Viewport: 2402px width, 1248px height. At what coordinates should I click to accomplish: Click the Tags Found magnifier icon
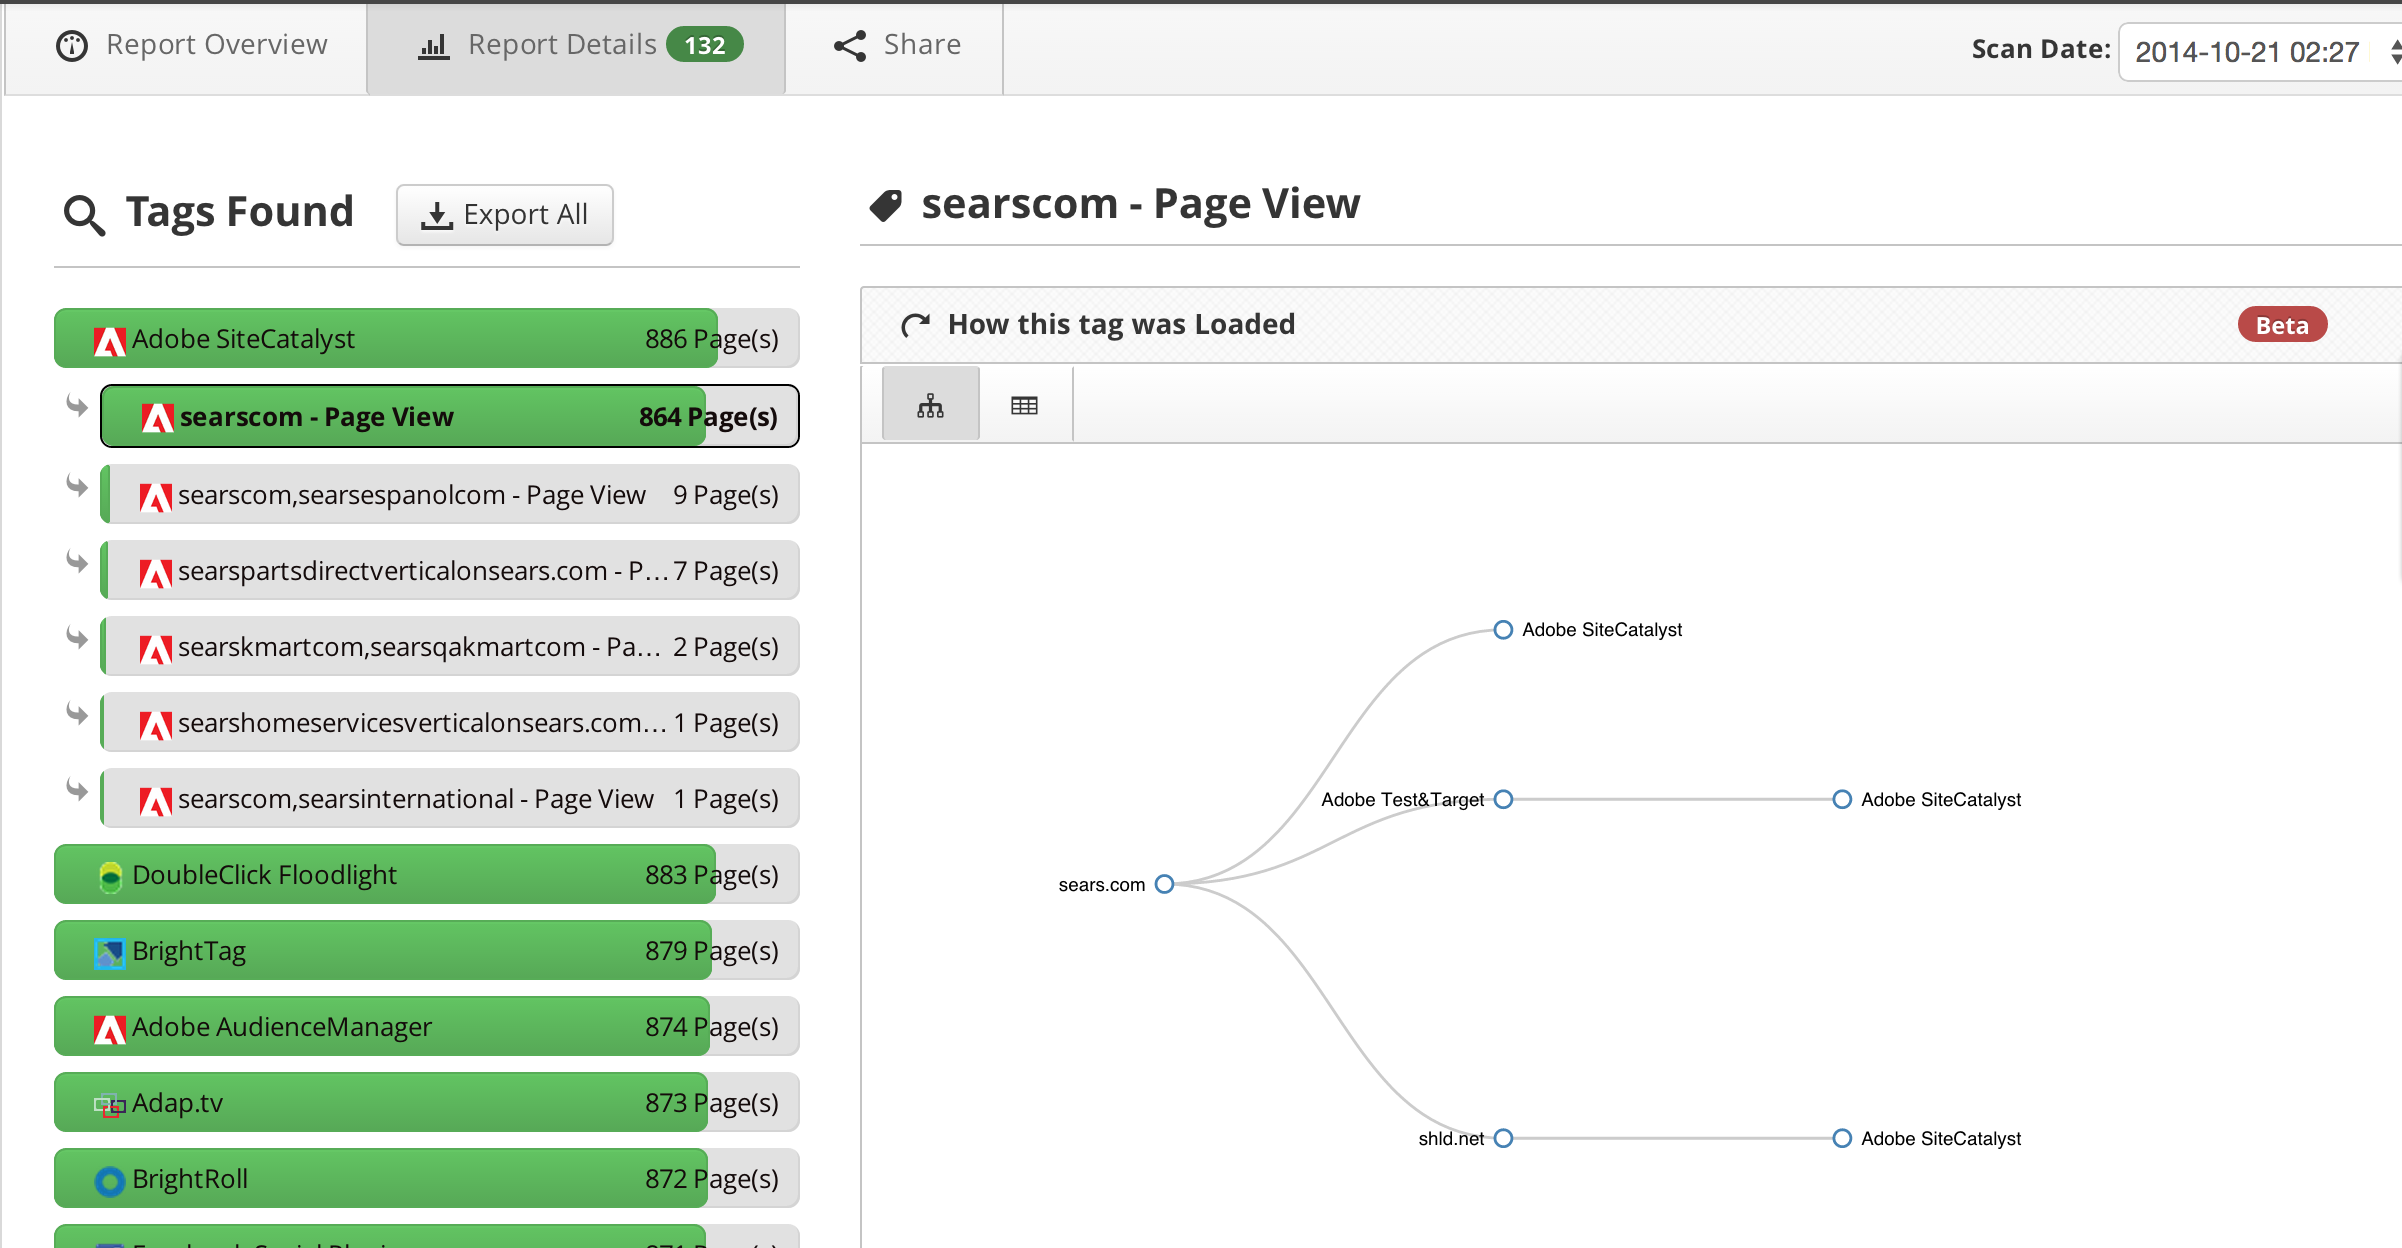(84, 214)
